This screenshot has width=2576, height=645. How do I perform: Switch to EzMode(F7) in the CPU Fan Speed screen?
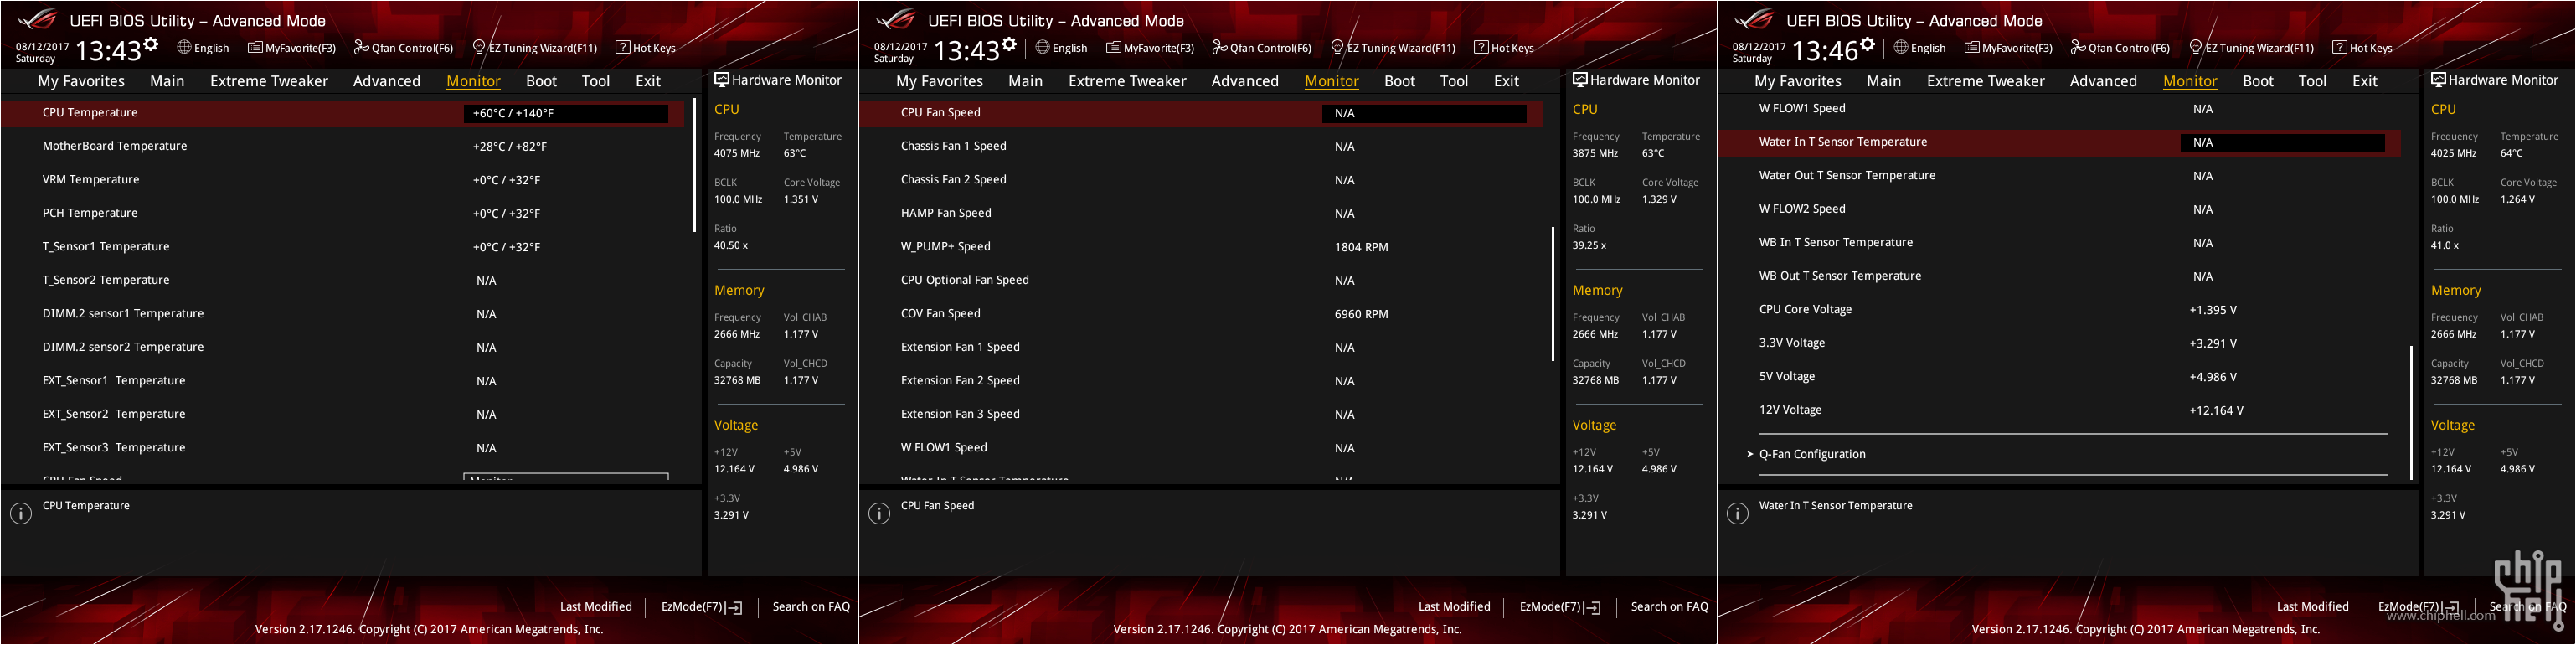pos(1560,607)
